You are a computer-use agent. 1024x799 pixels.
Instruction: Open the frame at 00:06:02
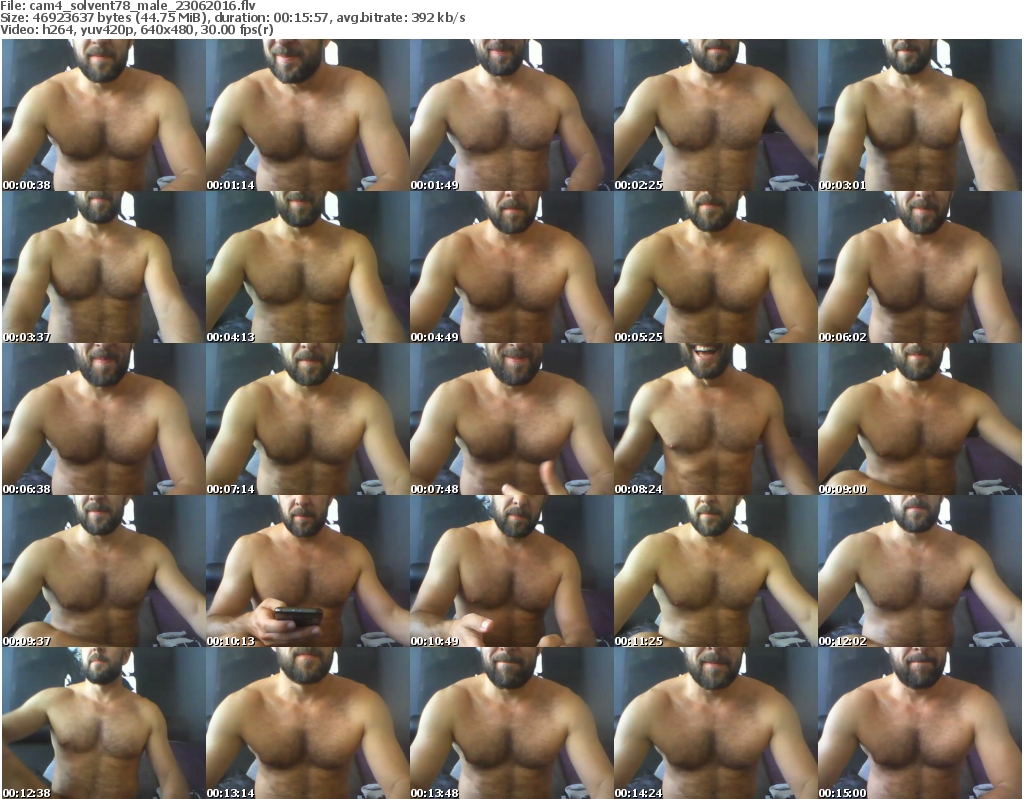(x=920, y=267)
